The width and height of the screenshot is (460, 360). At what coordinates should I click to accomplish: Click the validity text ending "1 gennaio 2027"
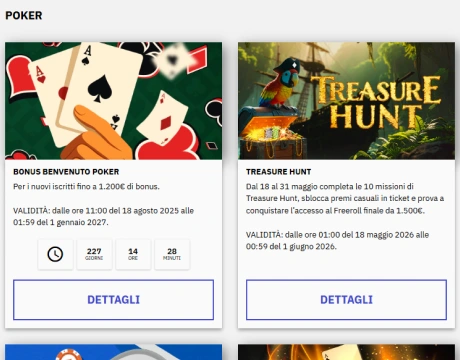click(103, 216)
